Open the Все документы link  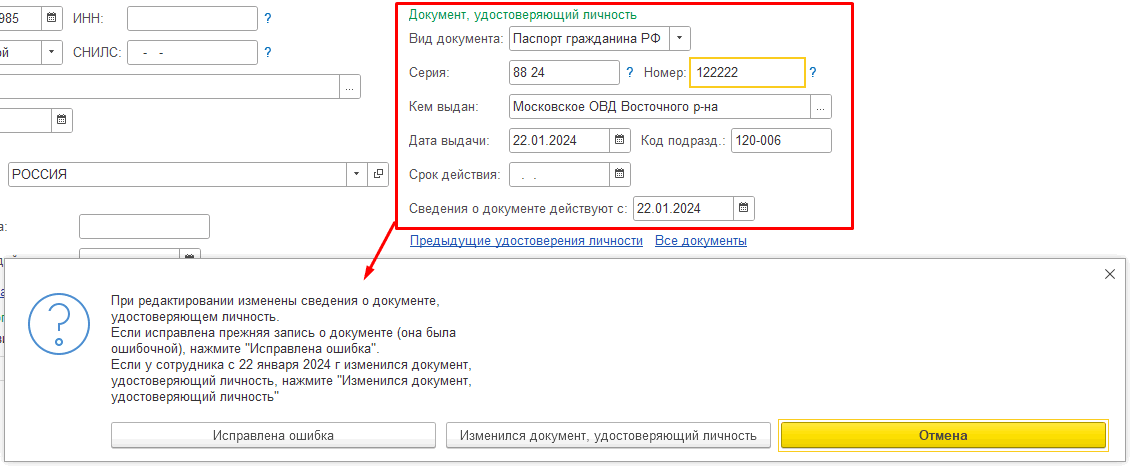[700, 241]
